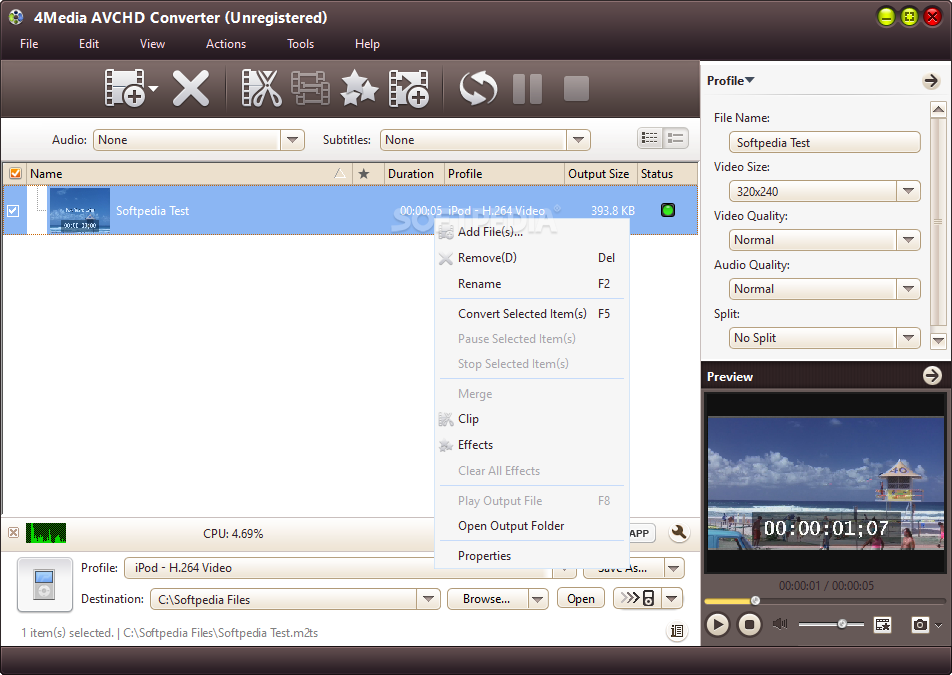This screenshot has height=675, width=952.
Task: Open the Subtitles dropdown
Action: [578, 140]
